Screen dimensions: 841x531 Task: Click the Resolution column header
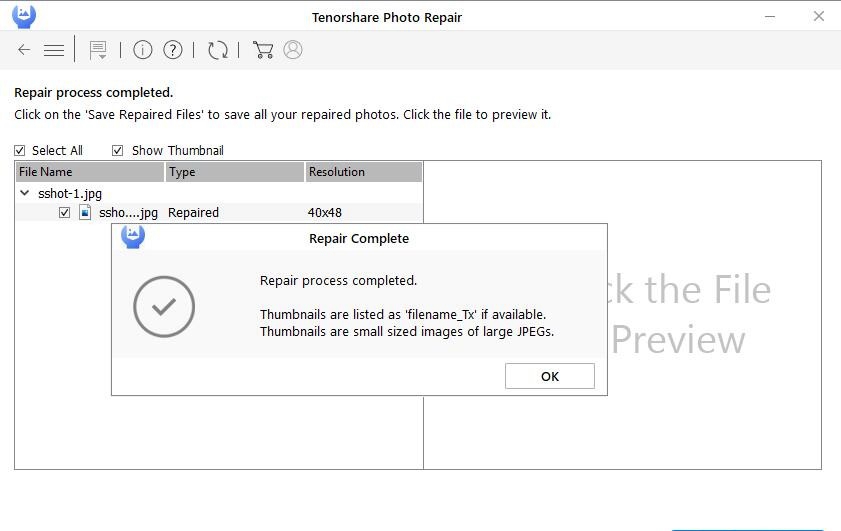tap(364, 172)
